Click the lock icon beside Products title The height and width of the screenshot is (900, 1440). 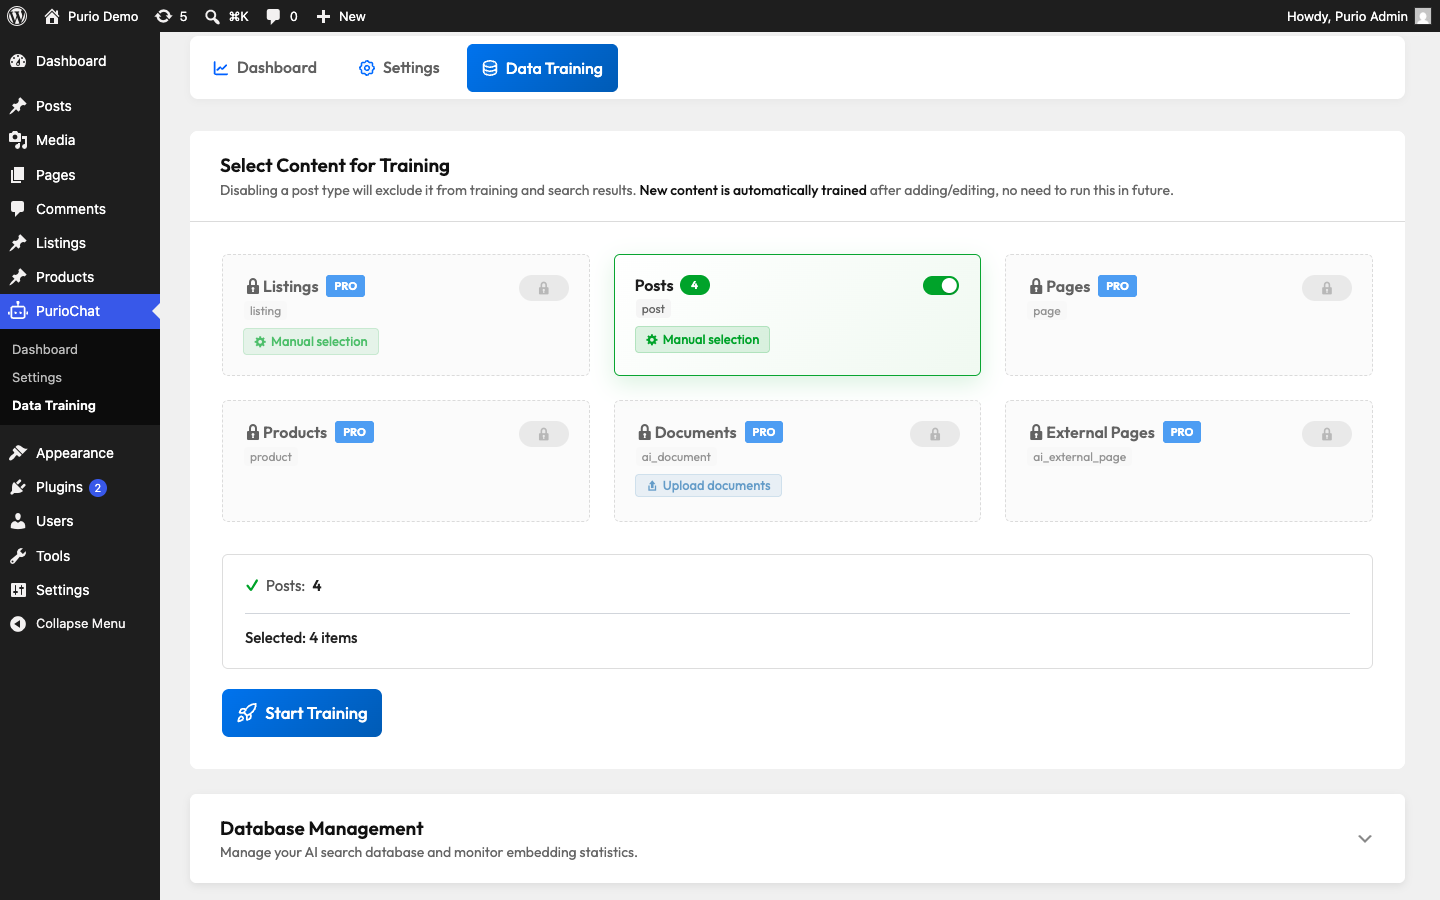[253, 432]
